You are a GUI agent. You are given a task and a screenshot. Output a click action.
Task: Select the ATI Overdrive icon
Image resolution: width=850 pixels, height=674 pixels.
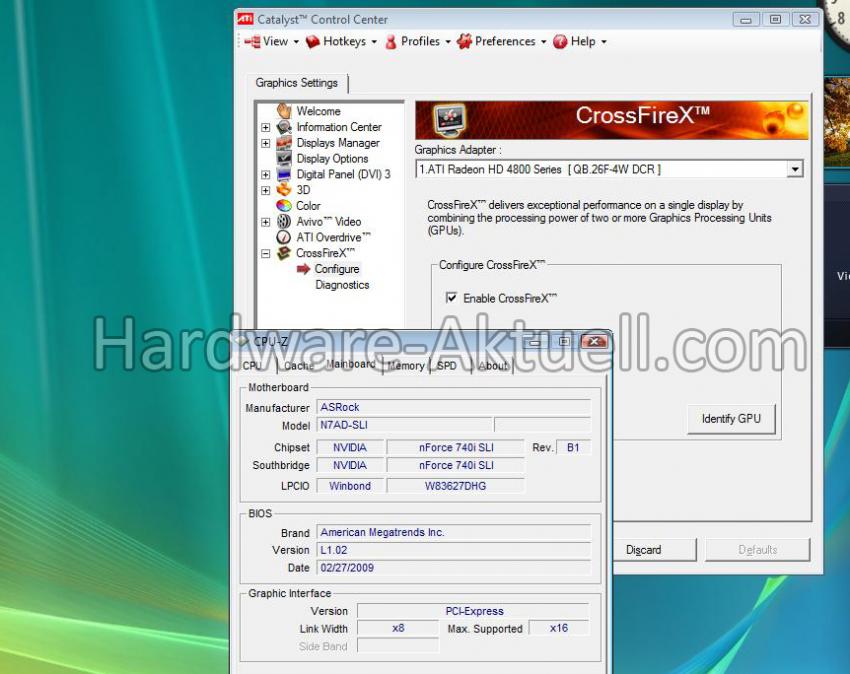pos(284,238)
